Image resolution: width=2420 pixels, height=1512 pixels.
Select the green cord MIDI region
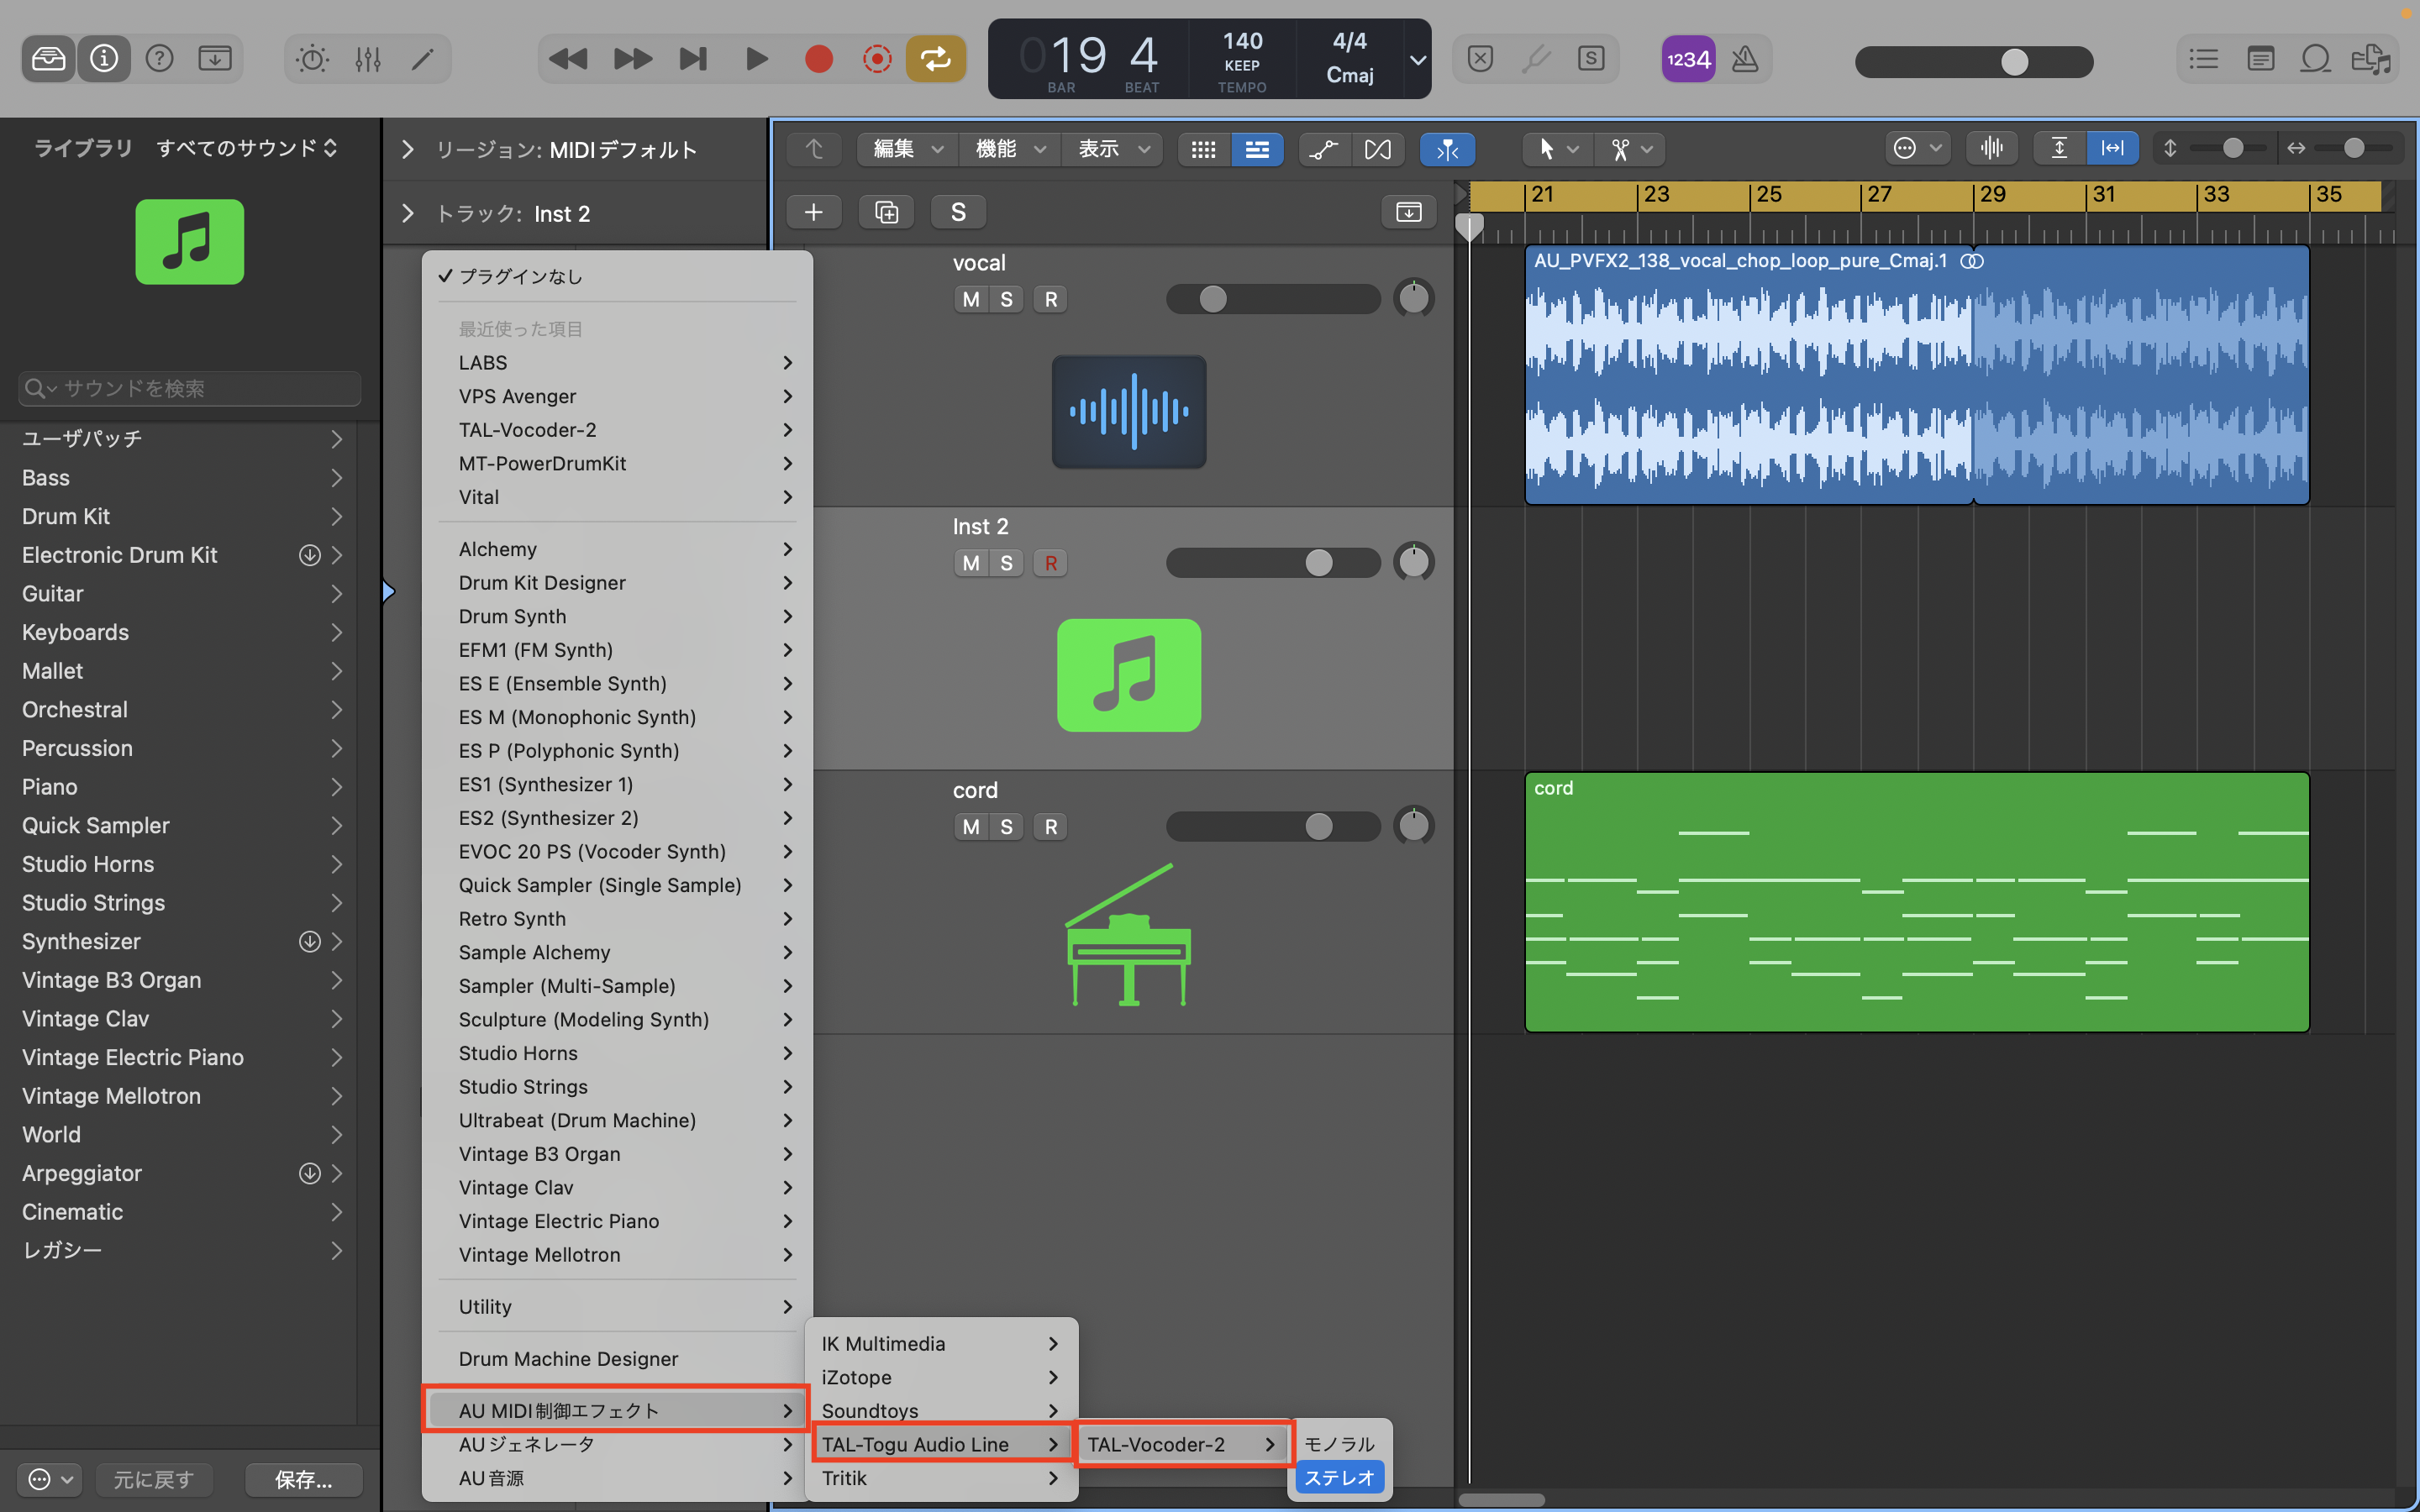pos(1916,902)
